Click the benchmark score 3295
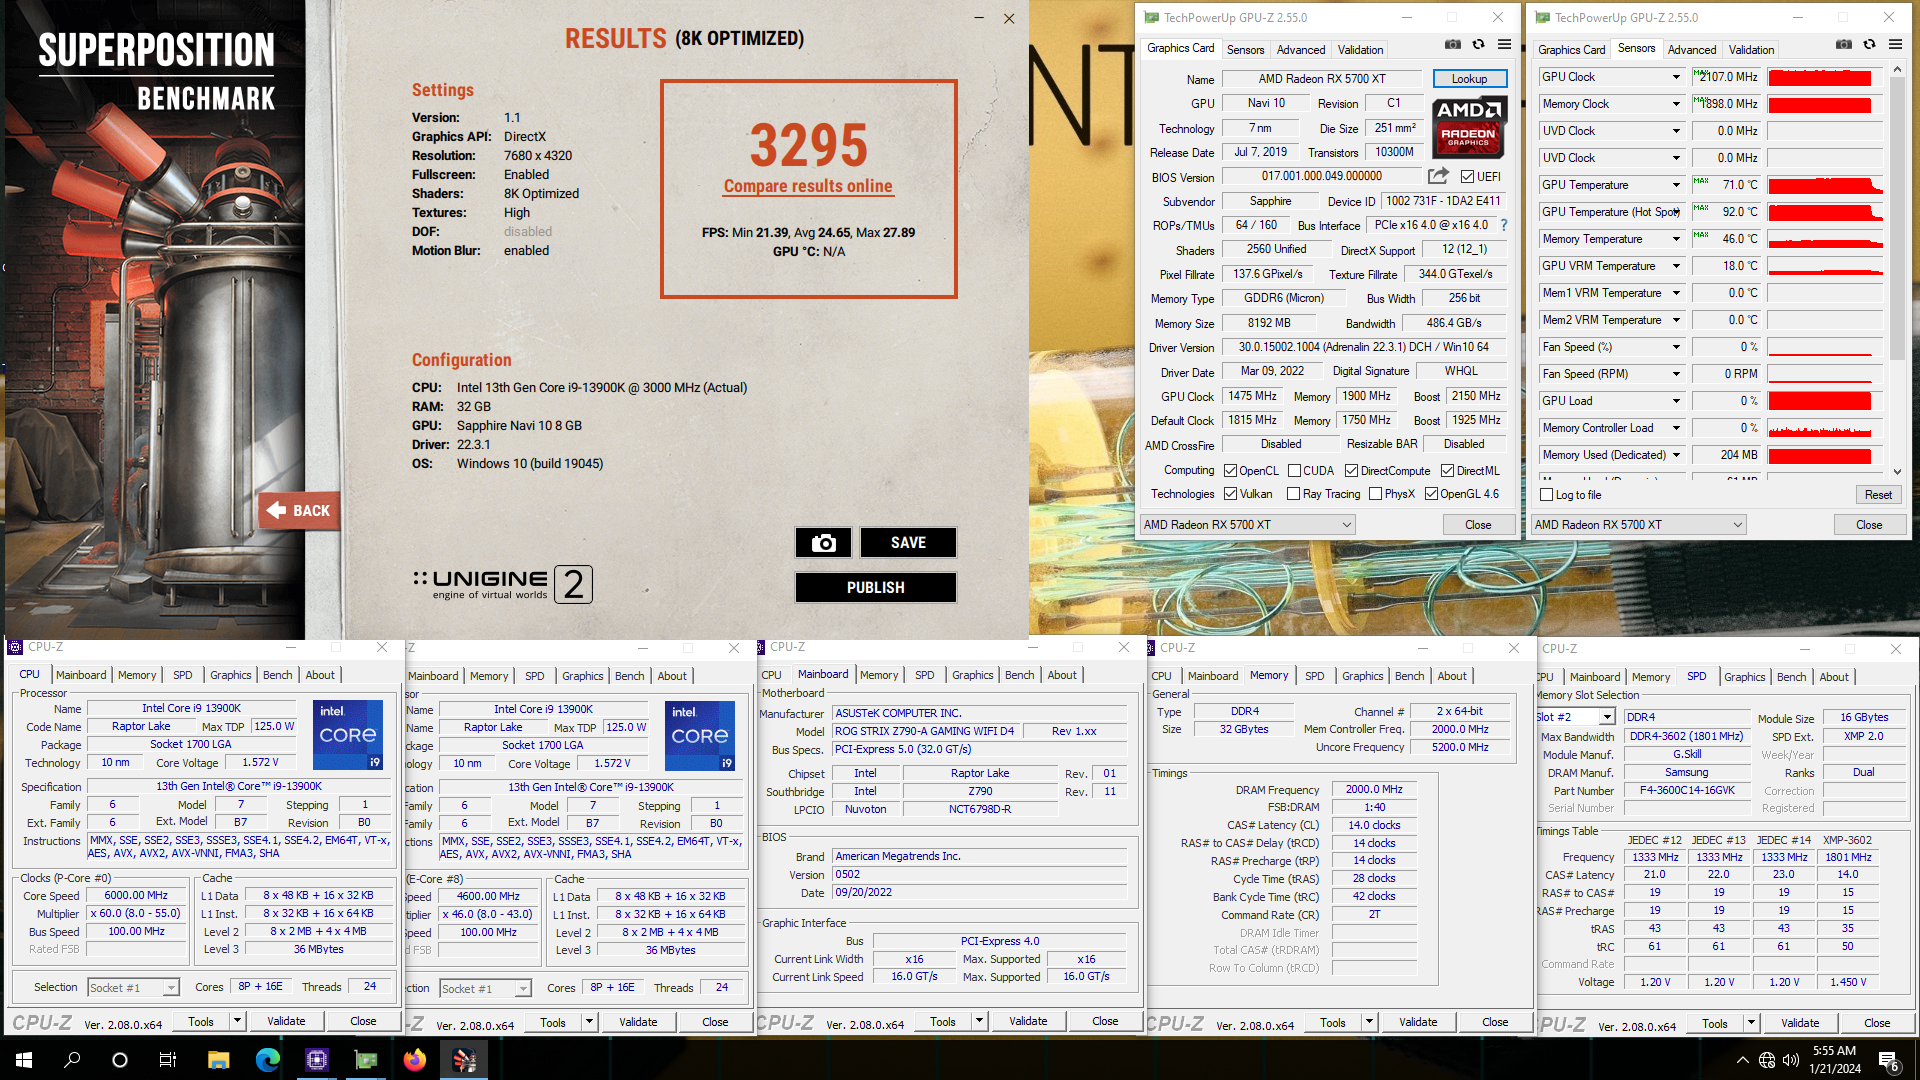1920x1080 pixels. (808, 146)
